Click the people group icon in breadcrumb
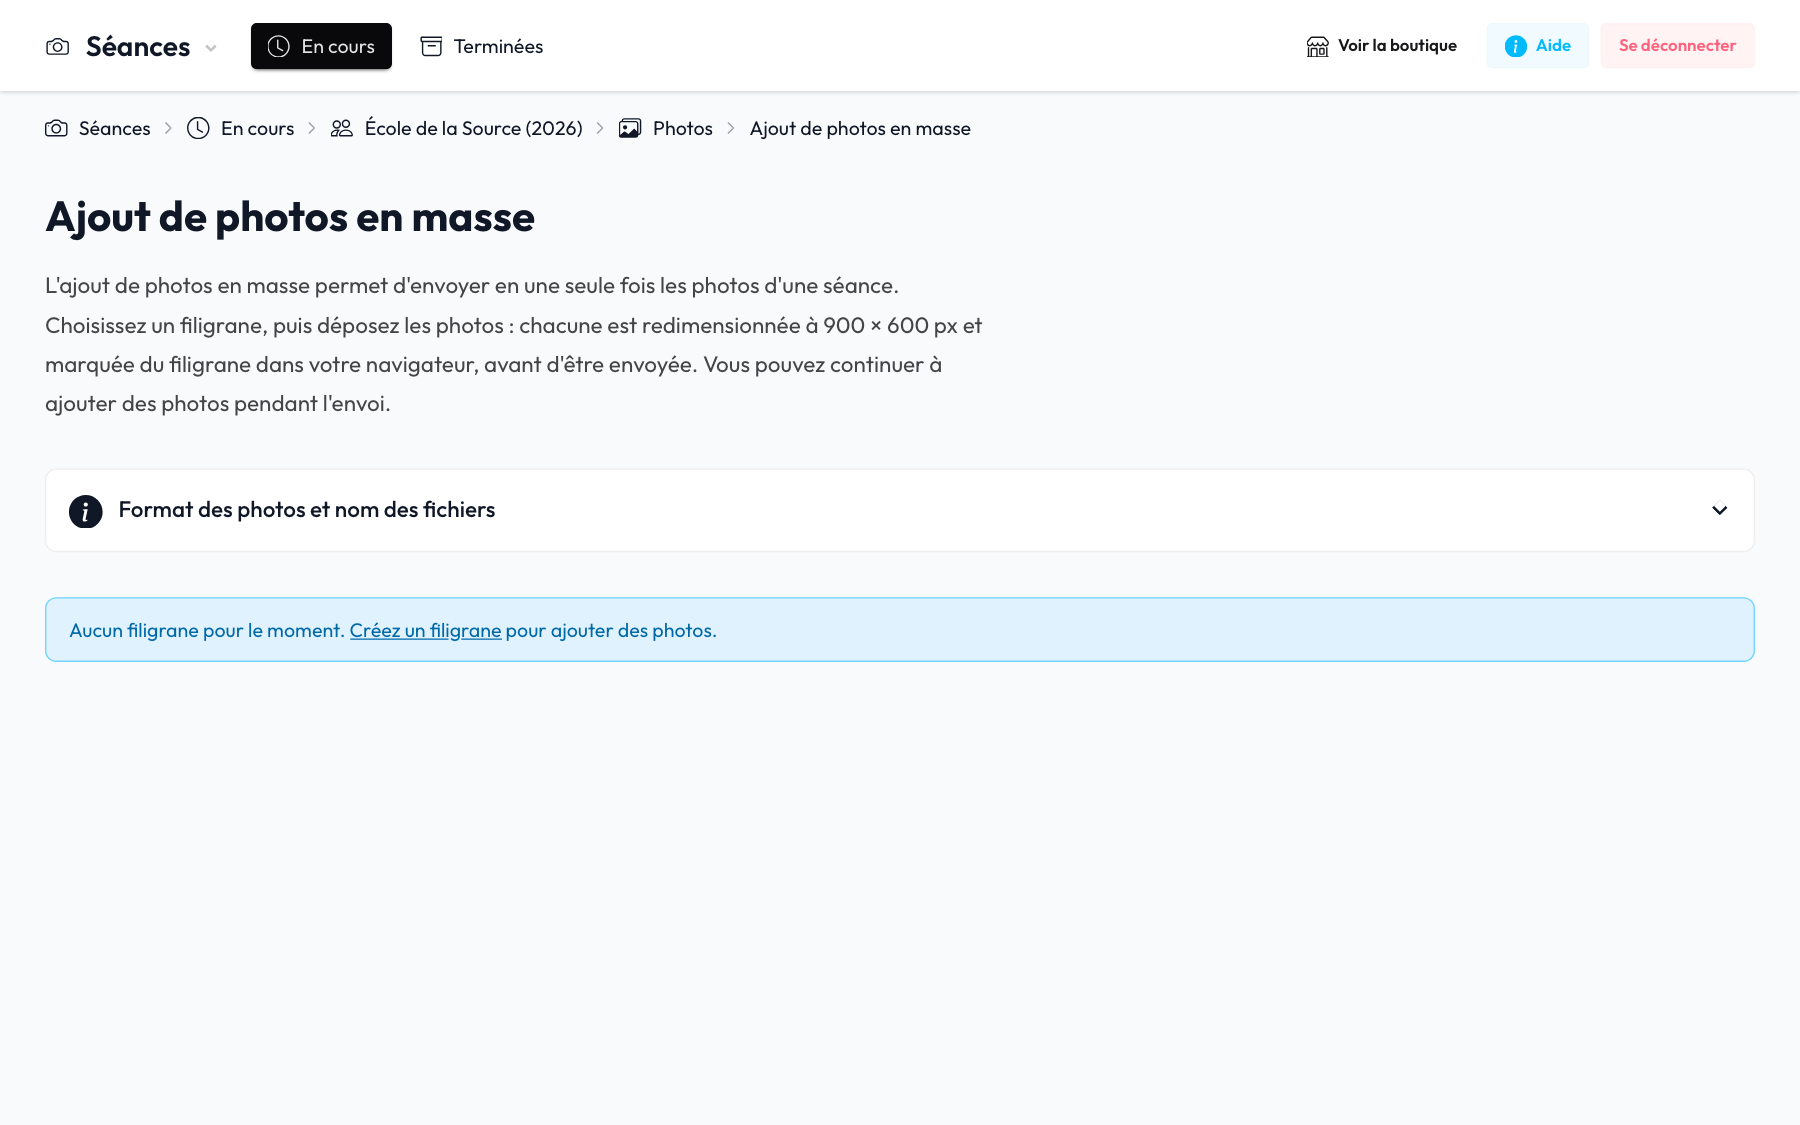Screen dimensions: 1800x1125 (342, 128)
